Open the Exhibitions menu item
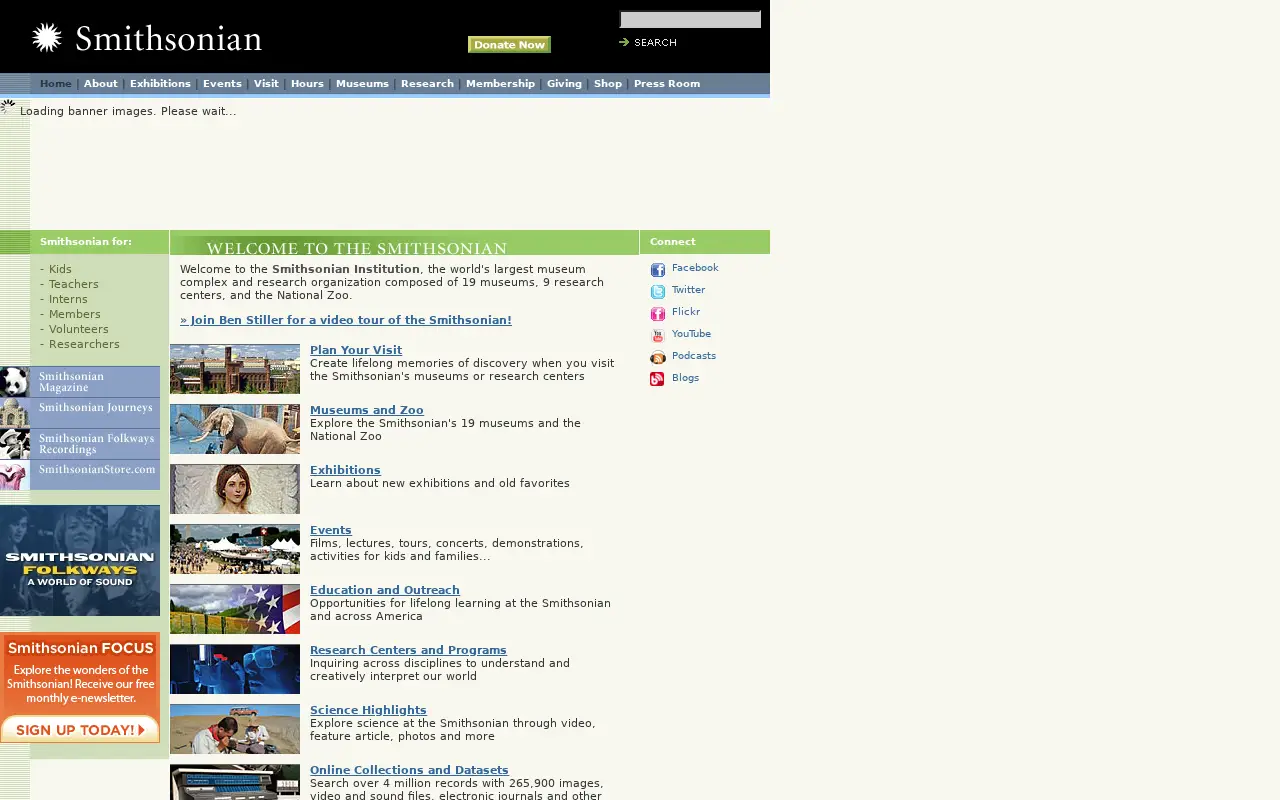This screenshot has width=1280, height=800. [x=160, y=84]
